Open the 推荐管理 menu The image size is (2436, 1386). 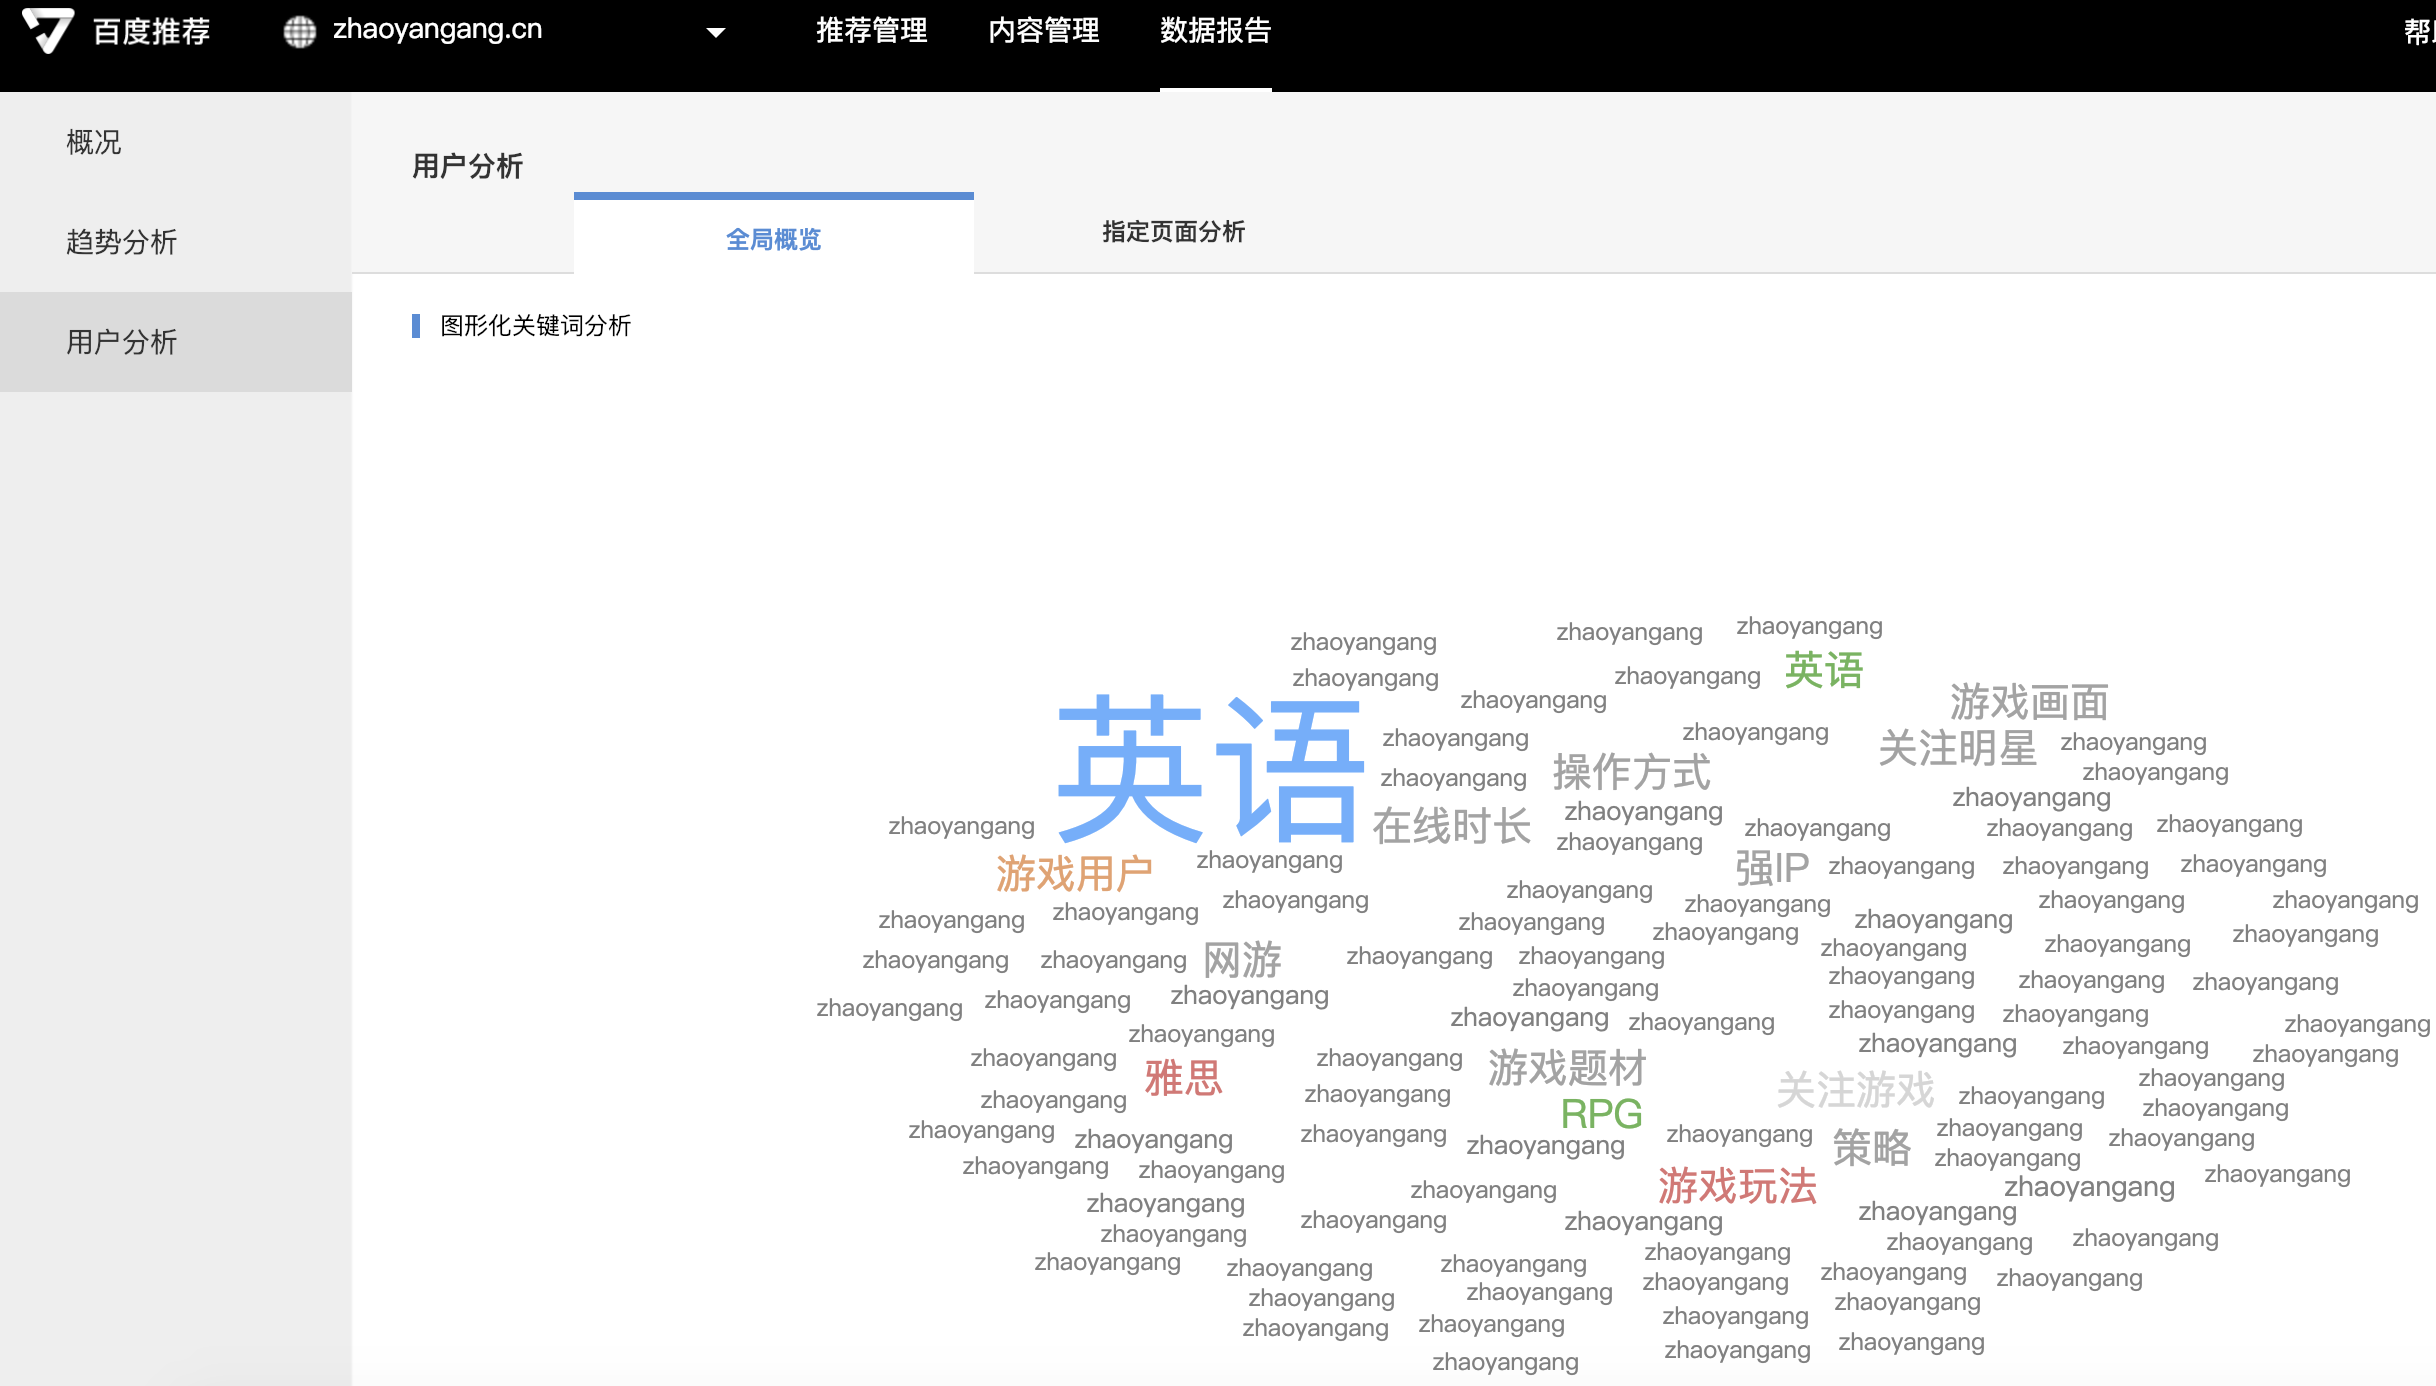(x=871, y=30)
